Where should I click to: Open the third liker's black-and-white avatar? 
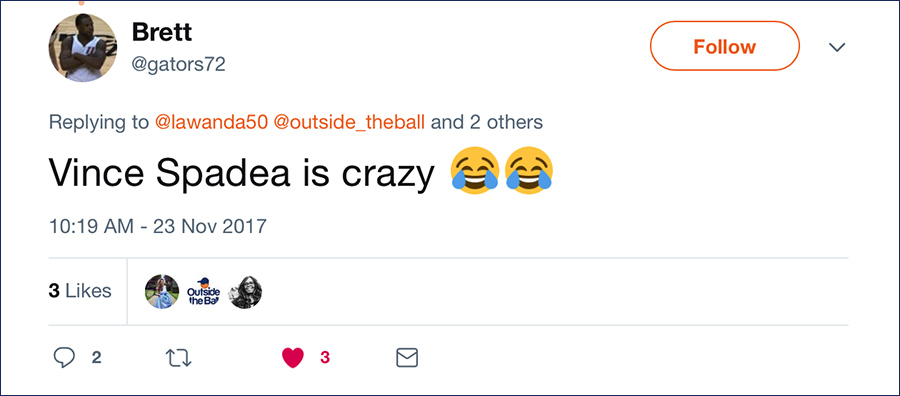[x=246, y=292]
